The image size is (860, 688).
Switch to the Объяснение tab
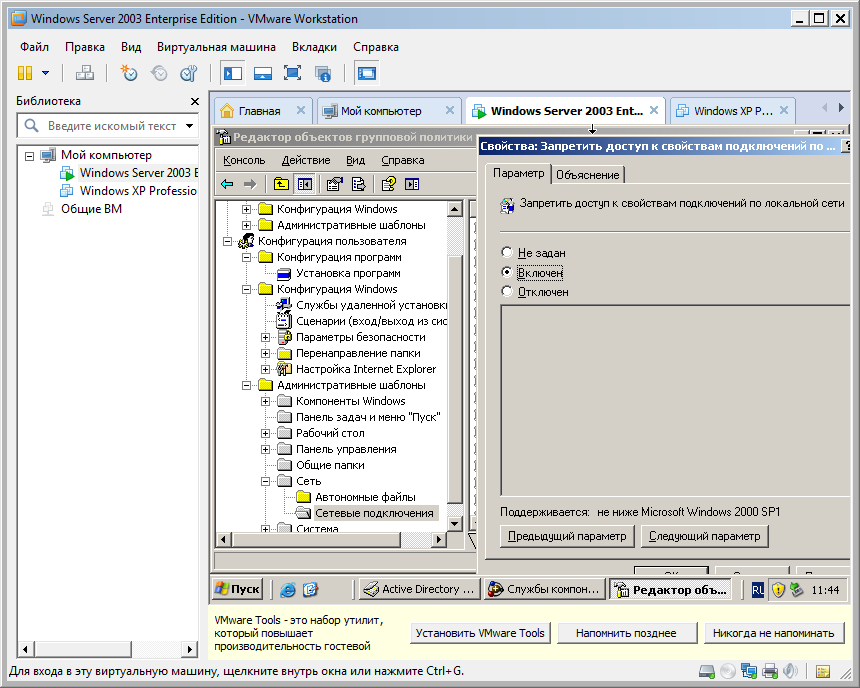(x=587, y=174)
